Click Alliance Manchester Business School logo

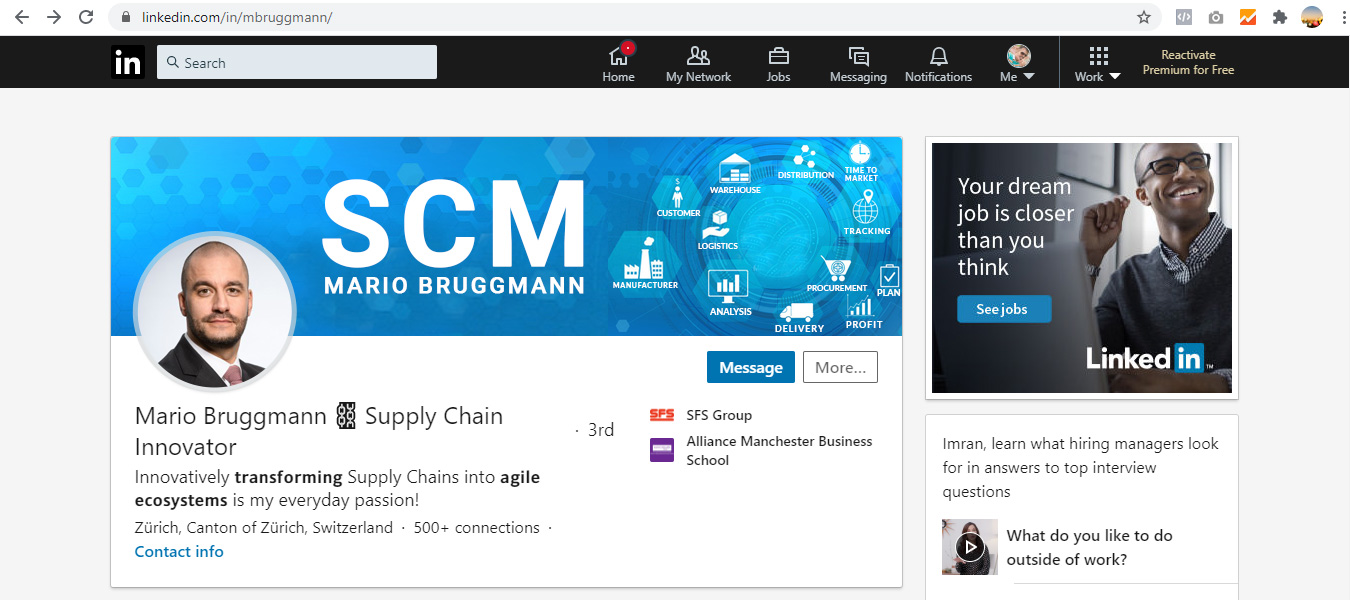click(x=662, y=450)
